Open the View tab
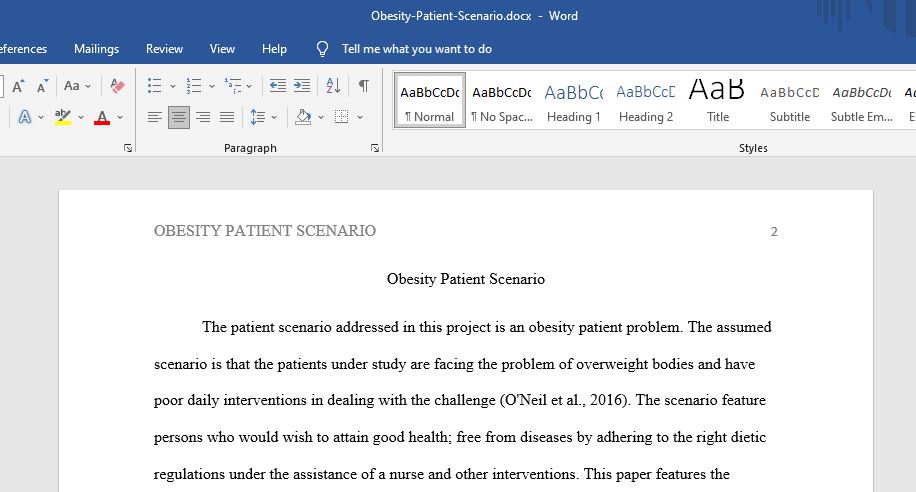916x492 pixels. point(222,49)
